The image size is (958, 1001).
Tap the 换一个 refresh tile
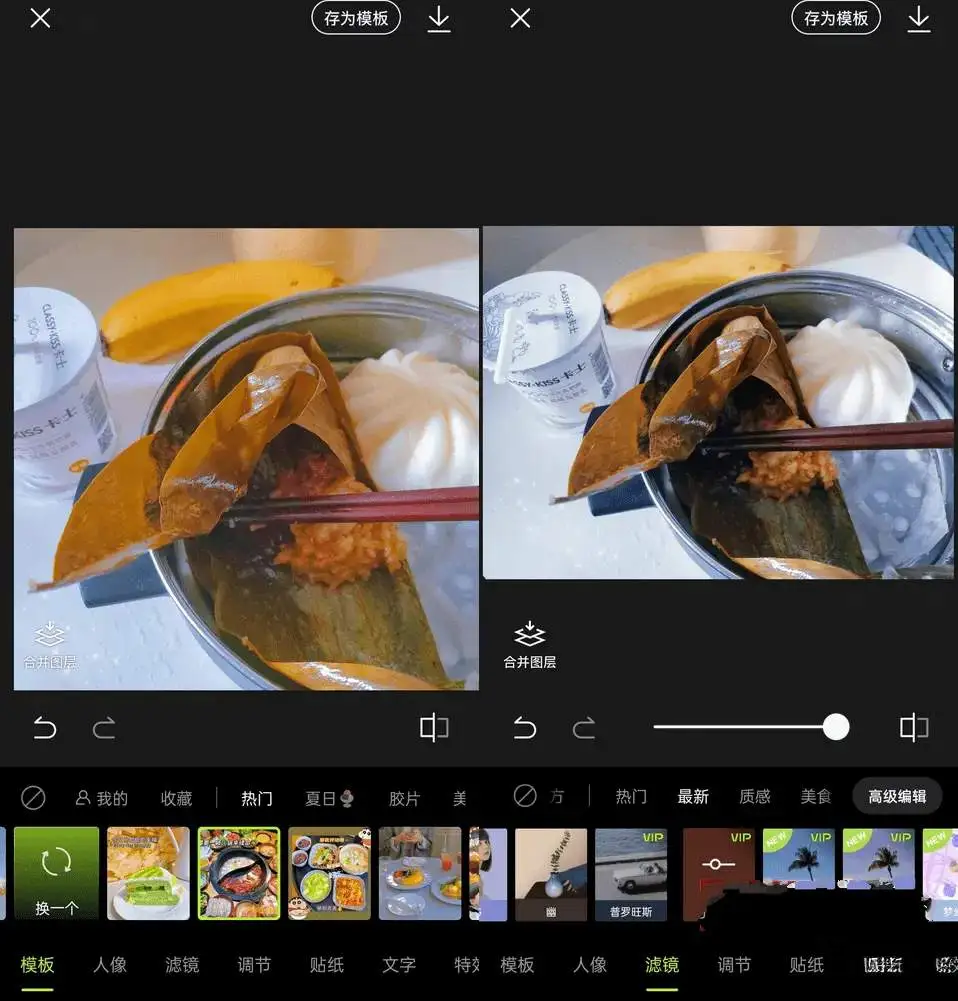(x=56, y=873)
